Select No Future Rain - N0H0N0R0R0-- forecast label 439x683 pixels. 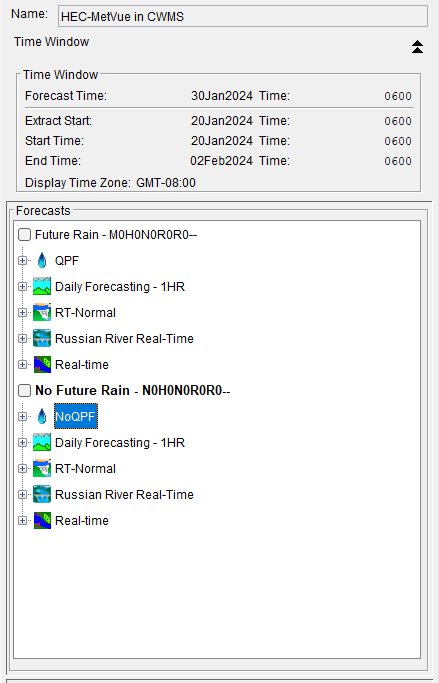[x=132, y=390]
